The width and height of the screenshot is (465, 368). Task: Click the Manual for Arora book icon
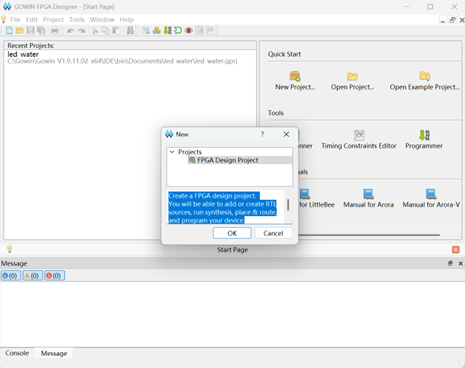pos(368,194)
